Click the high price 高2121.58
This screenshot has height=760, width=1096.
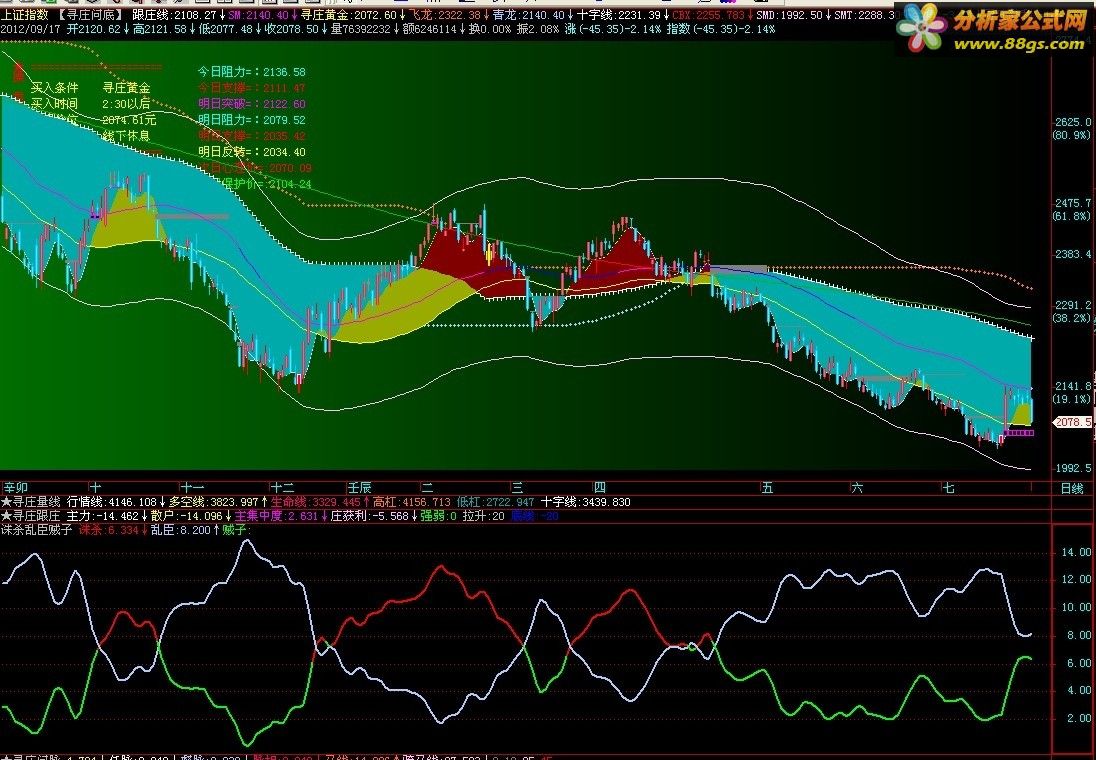click(x=160, y=29)
